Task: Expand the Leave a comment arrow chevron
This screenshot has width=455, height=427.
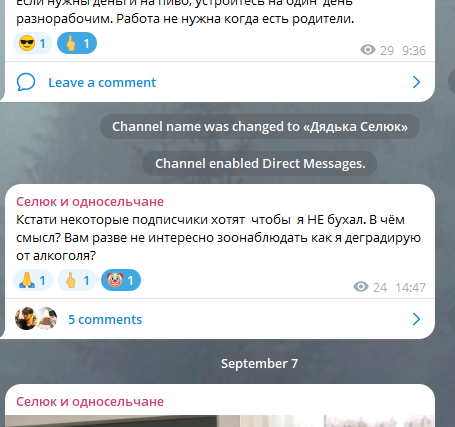Action: (416, 82)
